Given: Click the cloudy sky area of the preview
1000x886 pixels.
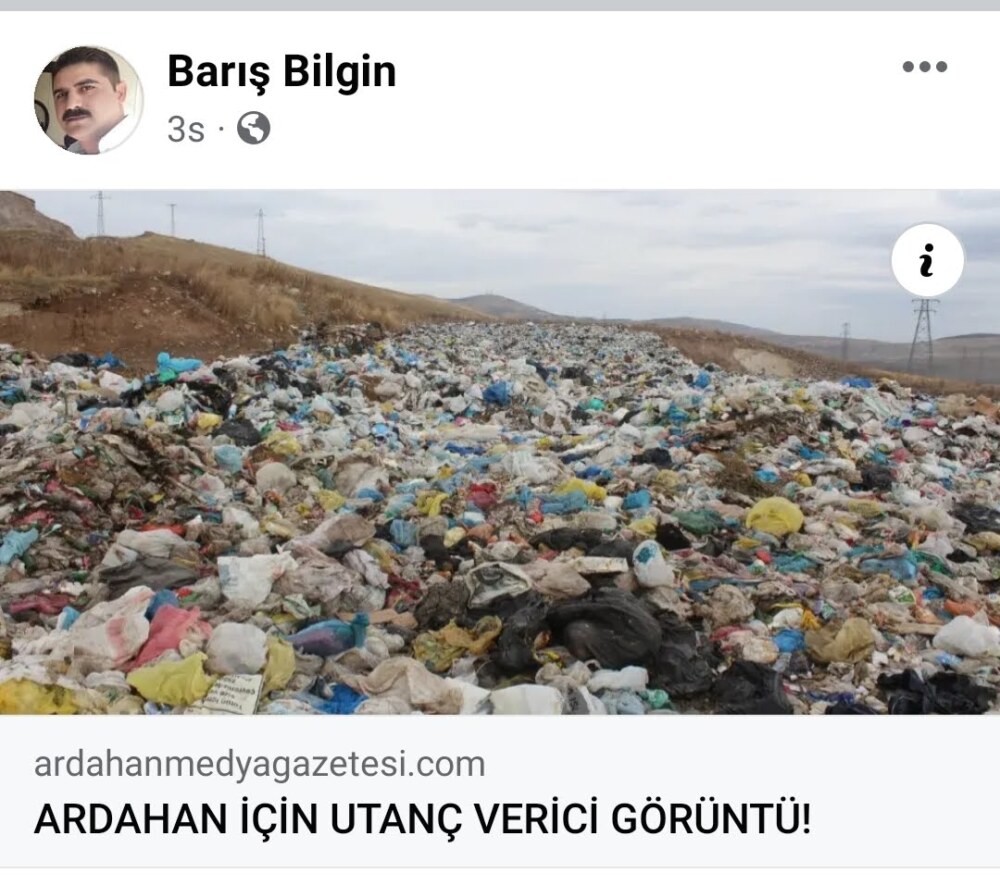Looking at the screenshot, I should (x=574, y=249).
